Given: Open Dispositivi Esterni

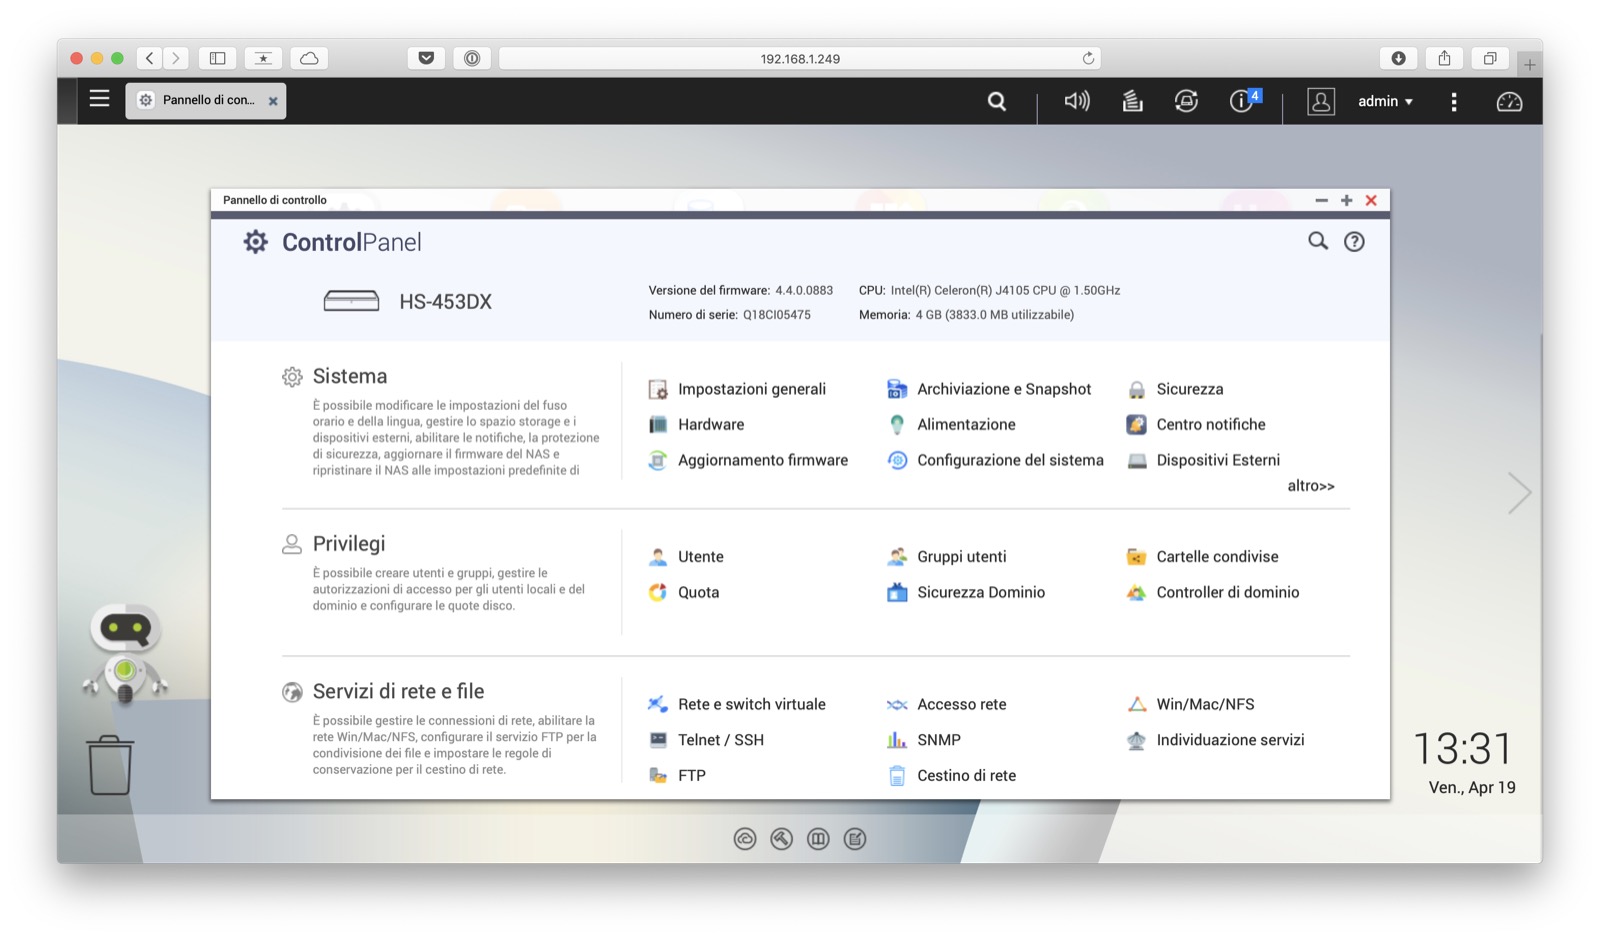Looking at the screenshot, I should 1204,460.
